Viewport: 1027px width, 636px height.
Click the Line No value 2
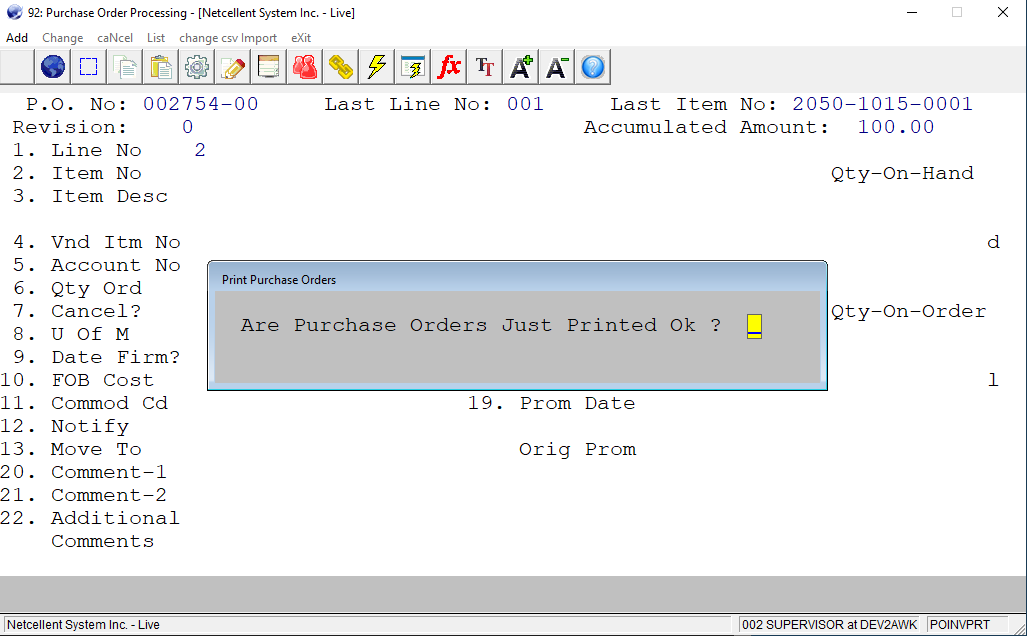click(x=200, y=150)
